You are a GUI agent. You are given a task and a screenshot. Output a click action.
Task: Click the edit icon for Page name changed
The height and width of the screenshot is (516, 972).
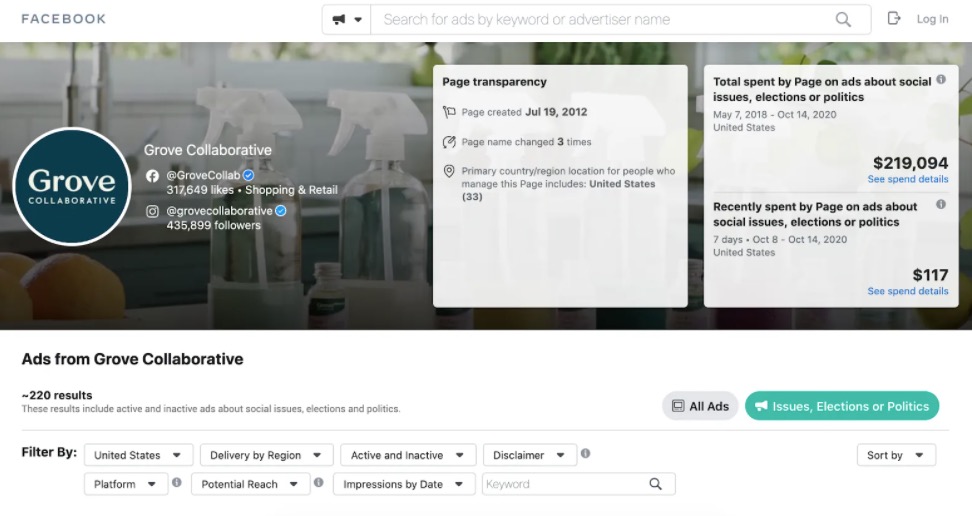449,142
